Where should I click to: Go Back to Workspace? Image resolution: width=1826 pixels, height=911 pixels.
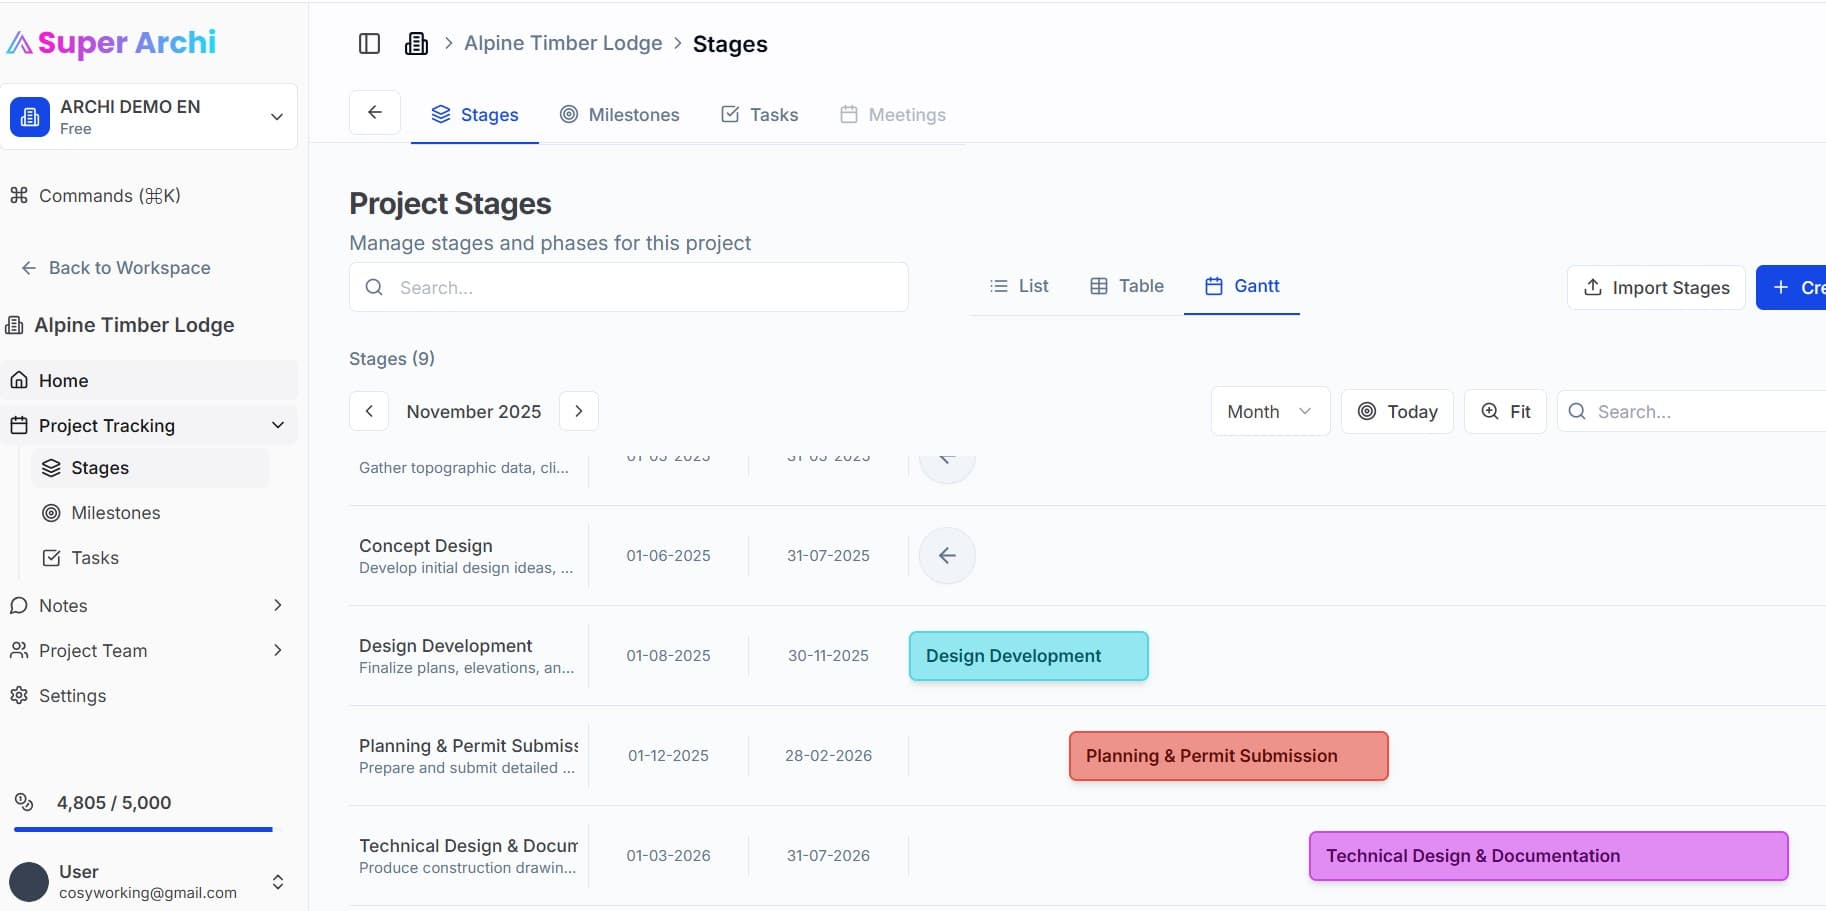116,268
